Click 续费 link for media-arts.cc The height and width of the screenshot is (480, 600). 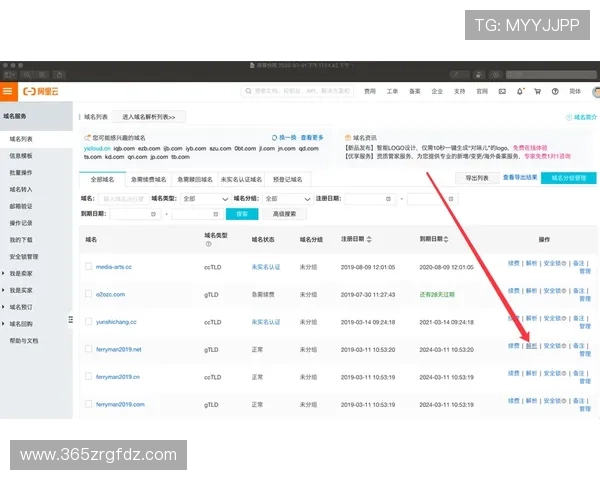514,263
